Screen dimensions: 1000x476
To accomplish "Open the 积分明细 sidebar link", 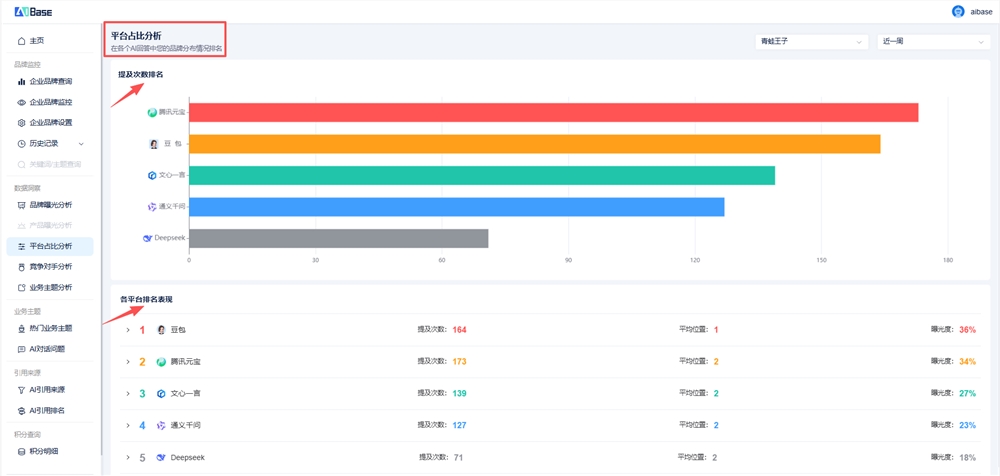I will point(44,452).
